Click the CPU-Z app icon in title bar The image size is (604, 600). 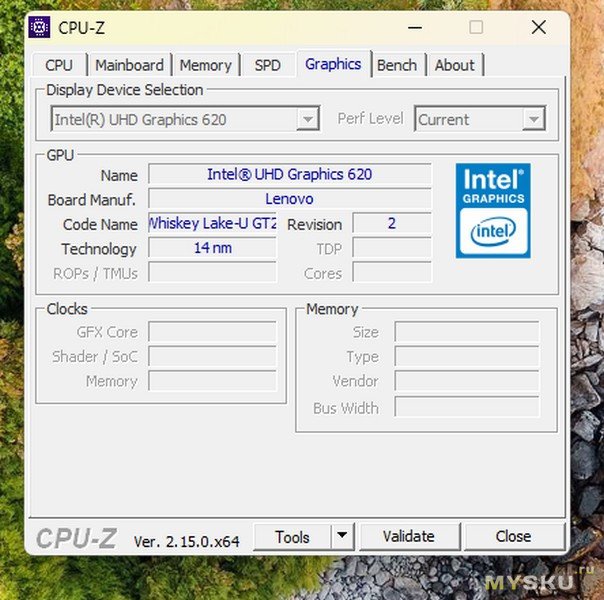tap(39, 27)
